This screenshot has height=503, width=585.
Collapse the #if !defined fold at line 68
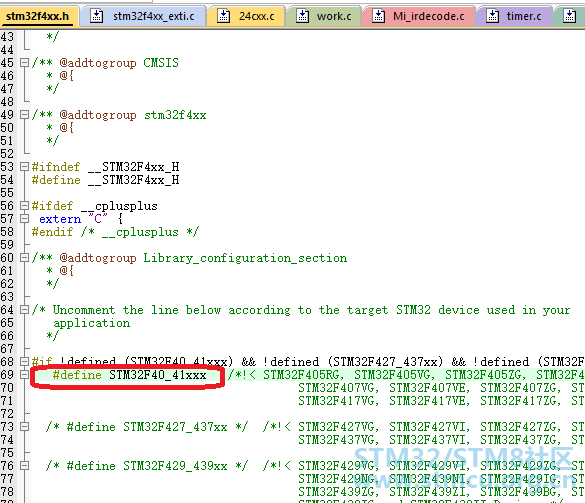tap(24, 362)
